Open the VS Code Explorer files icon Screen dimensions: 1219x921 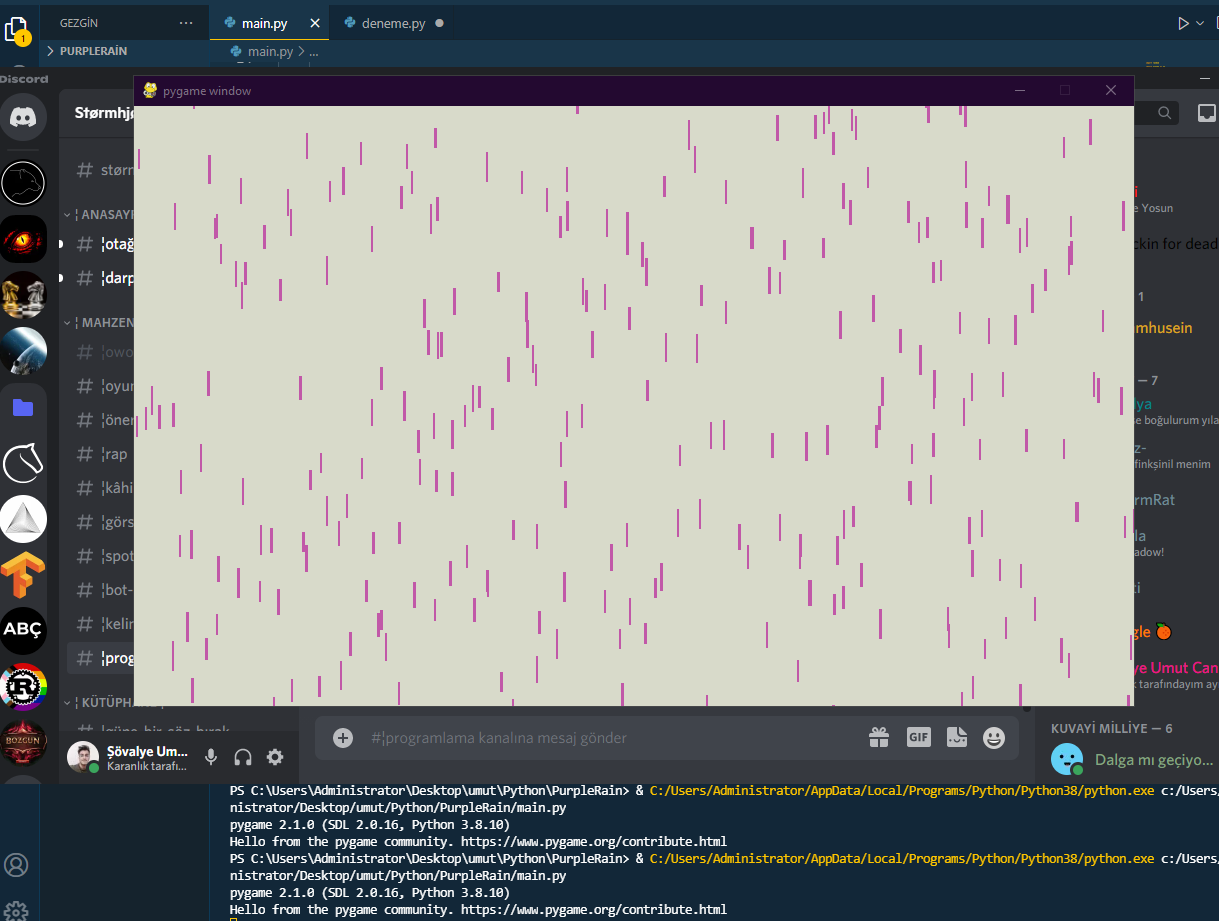[15, 27]
